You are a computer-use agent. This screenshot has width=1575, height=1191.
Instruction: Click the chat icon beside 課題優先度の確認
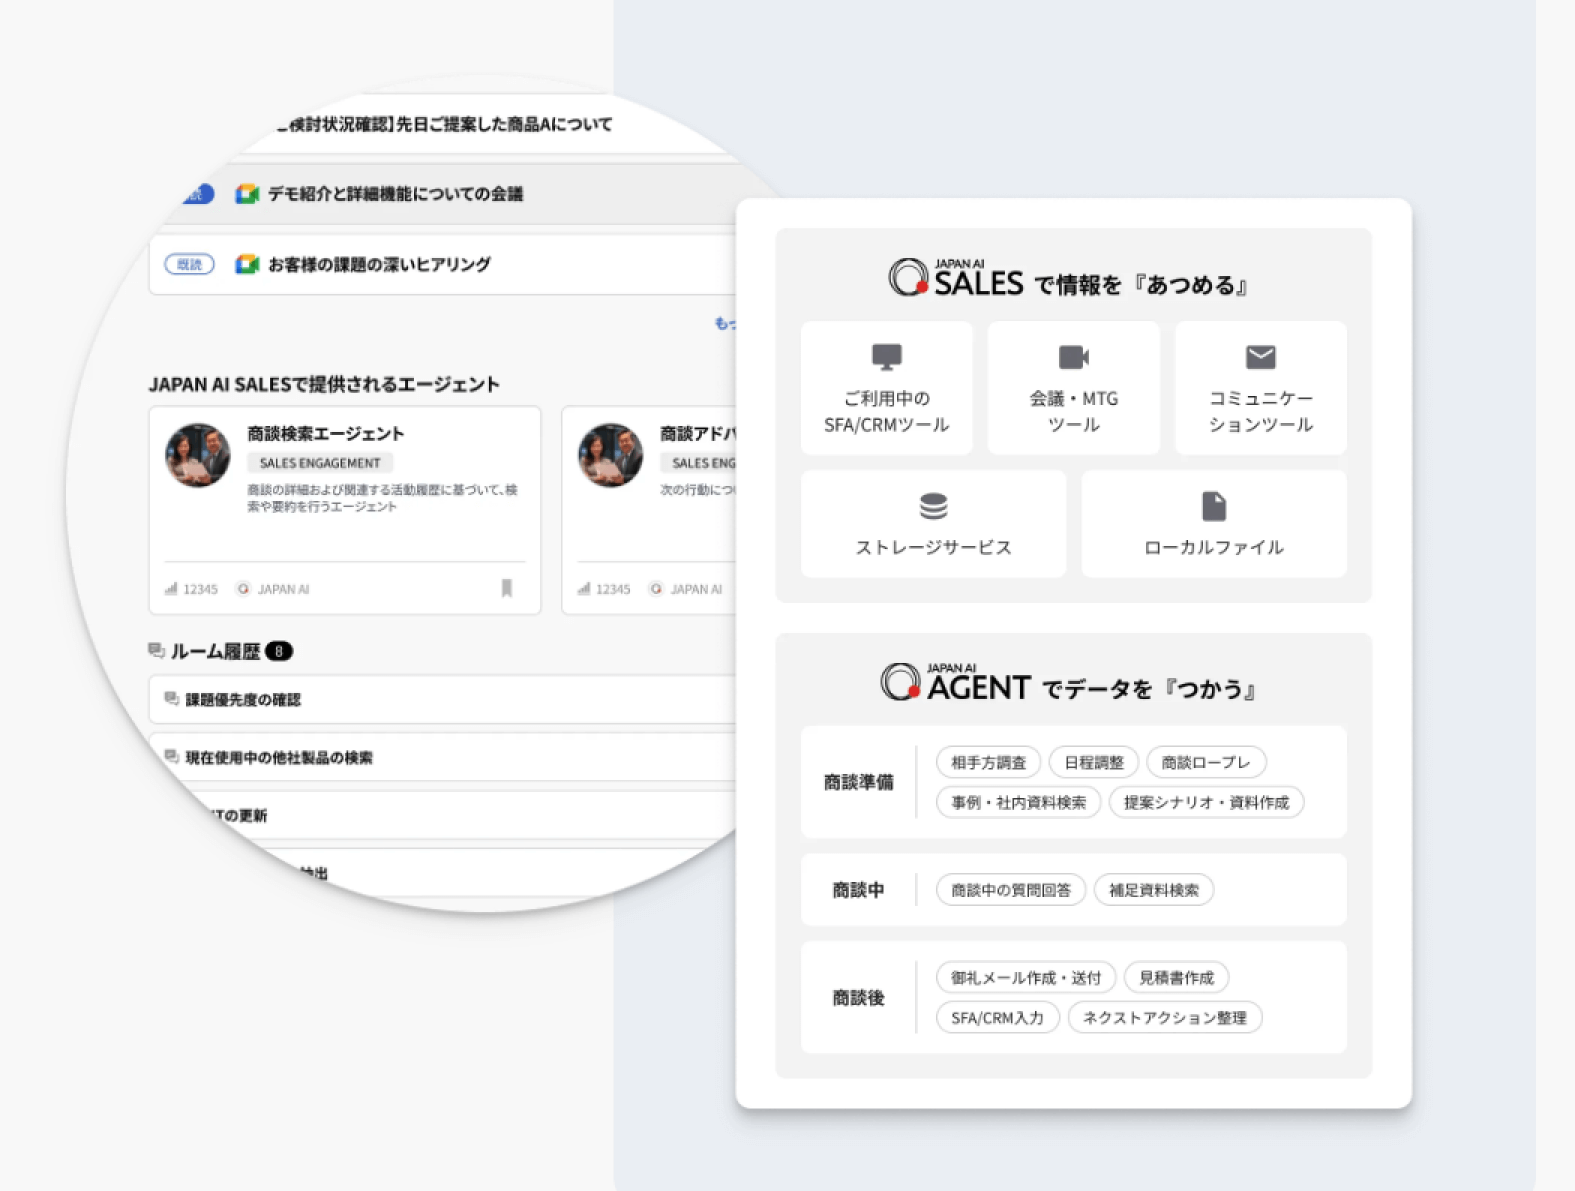[x=172, y=699]
